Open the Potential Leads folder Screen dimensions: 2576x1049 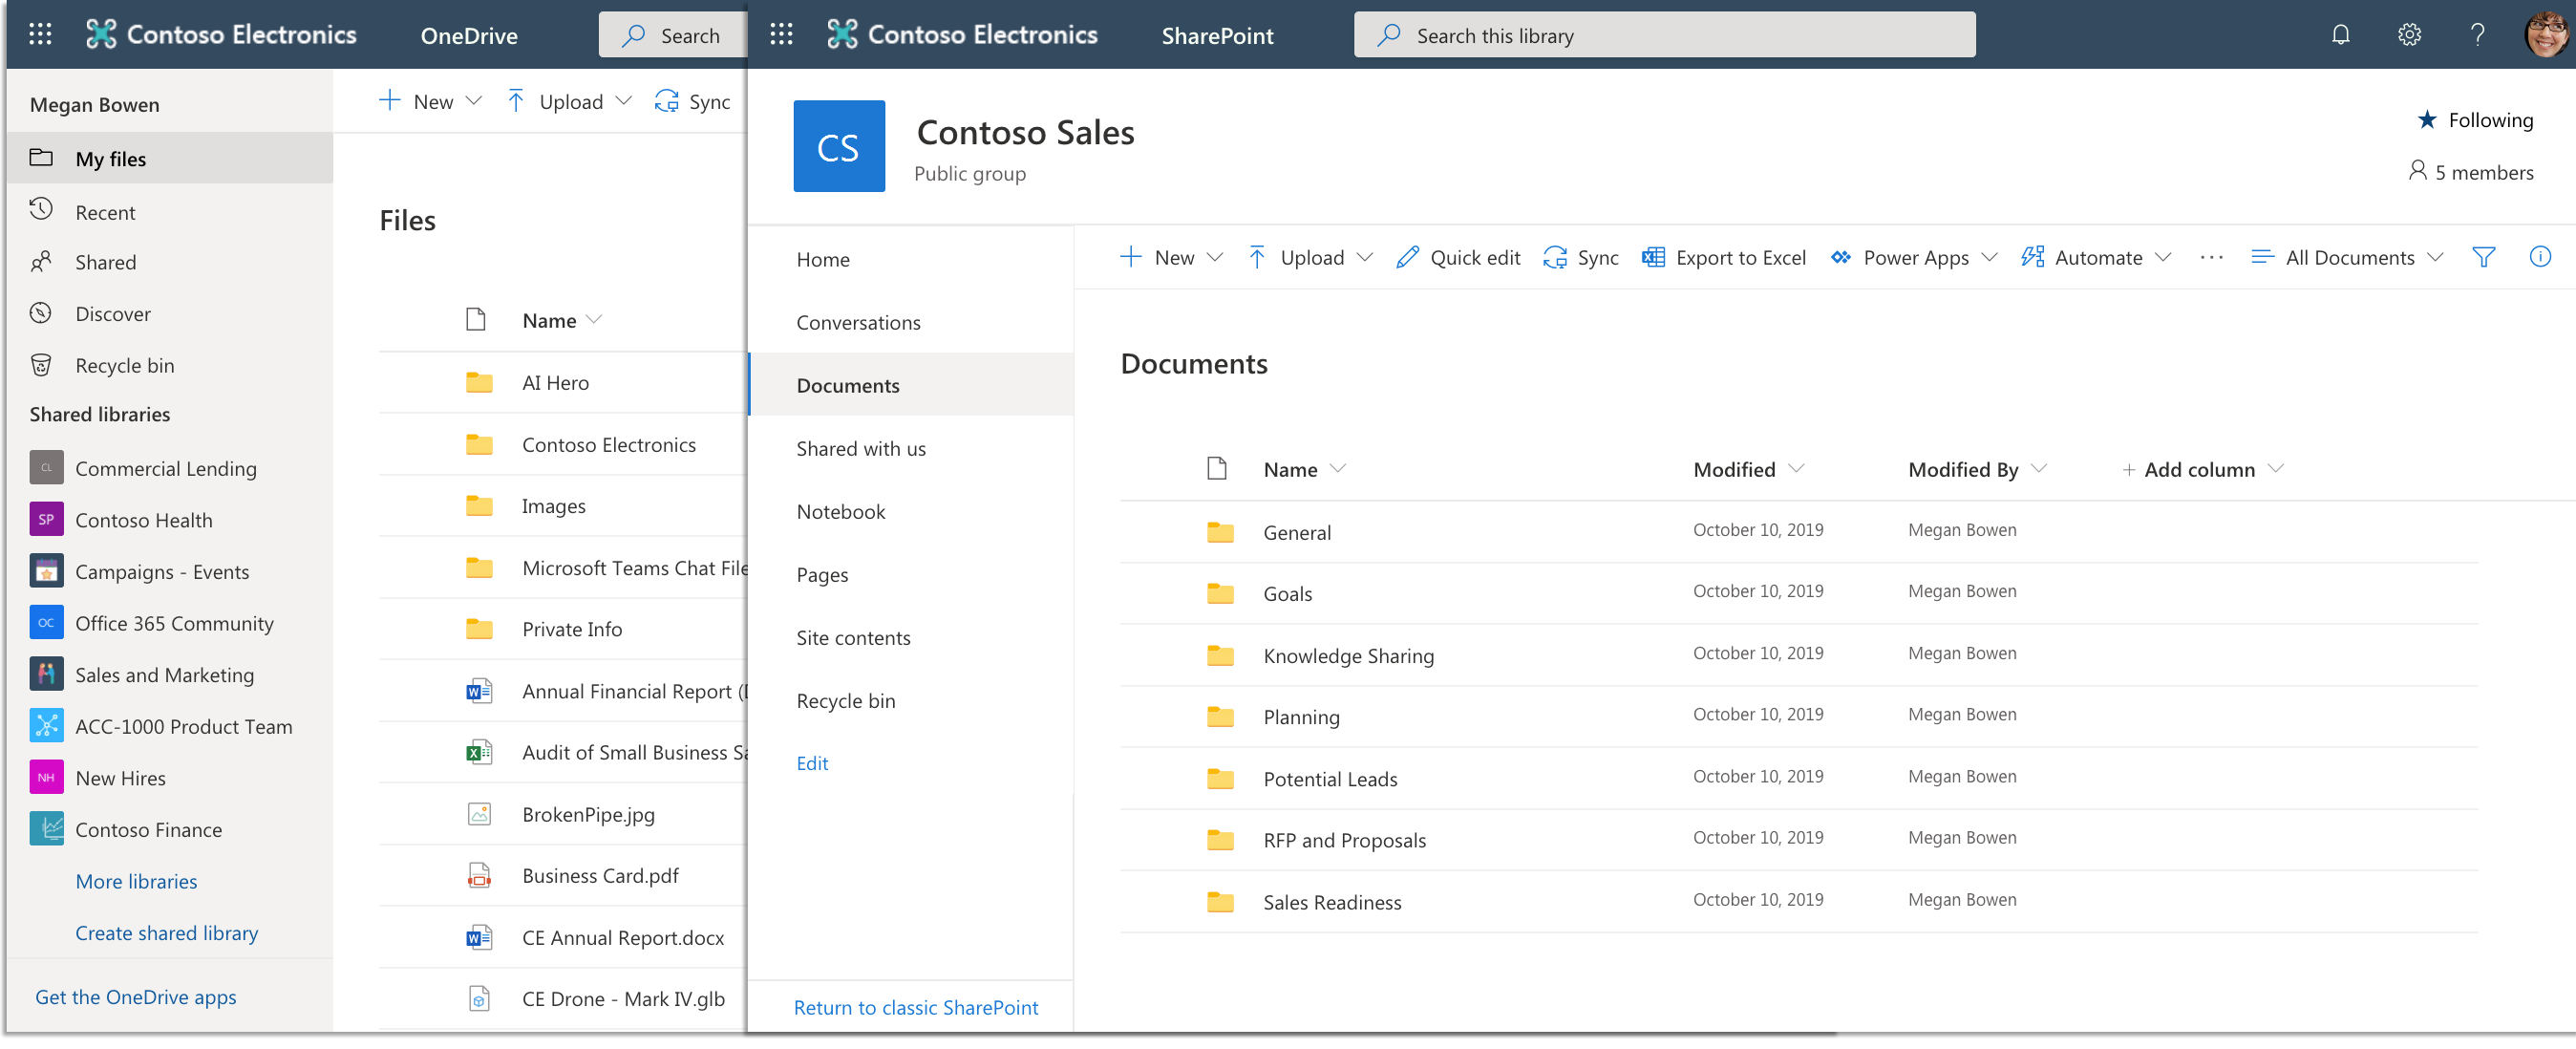click(1330, 778)
